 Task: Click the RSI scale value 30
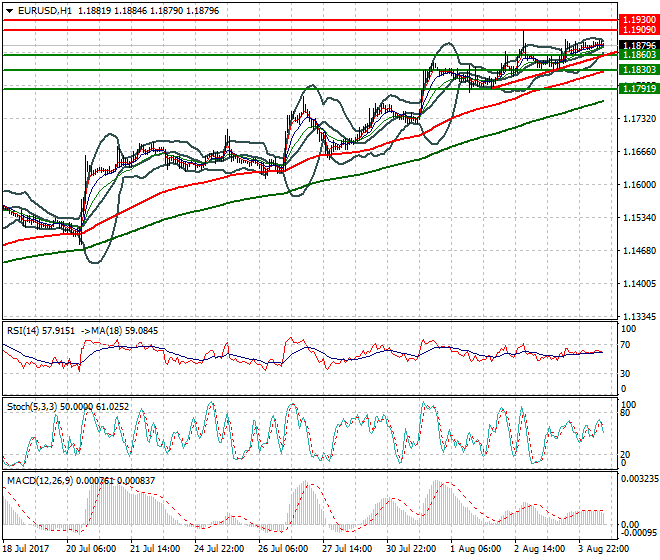click(625, 374)
